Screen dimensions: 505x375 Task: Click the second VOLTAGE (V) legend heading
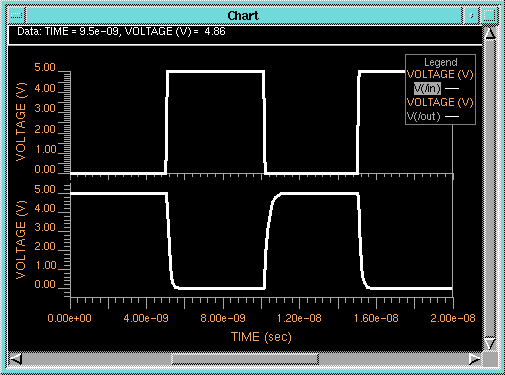pos(440,102)
